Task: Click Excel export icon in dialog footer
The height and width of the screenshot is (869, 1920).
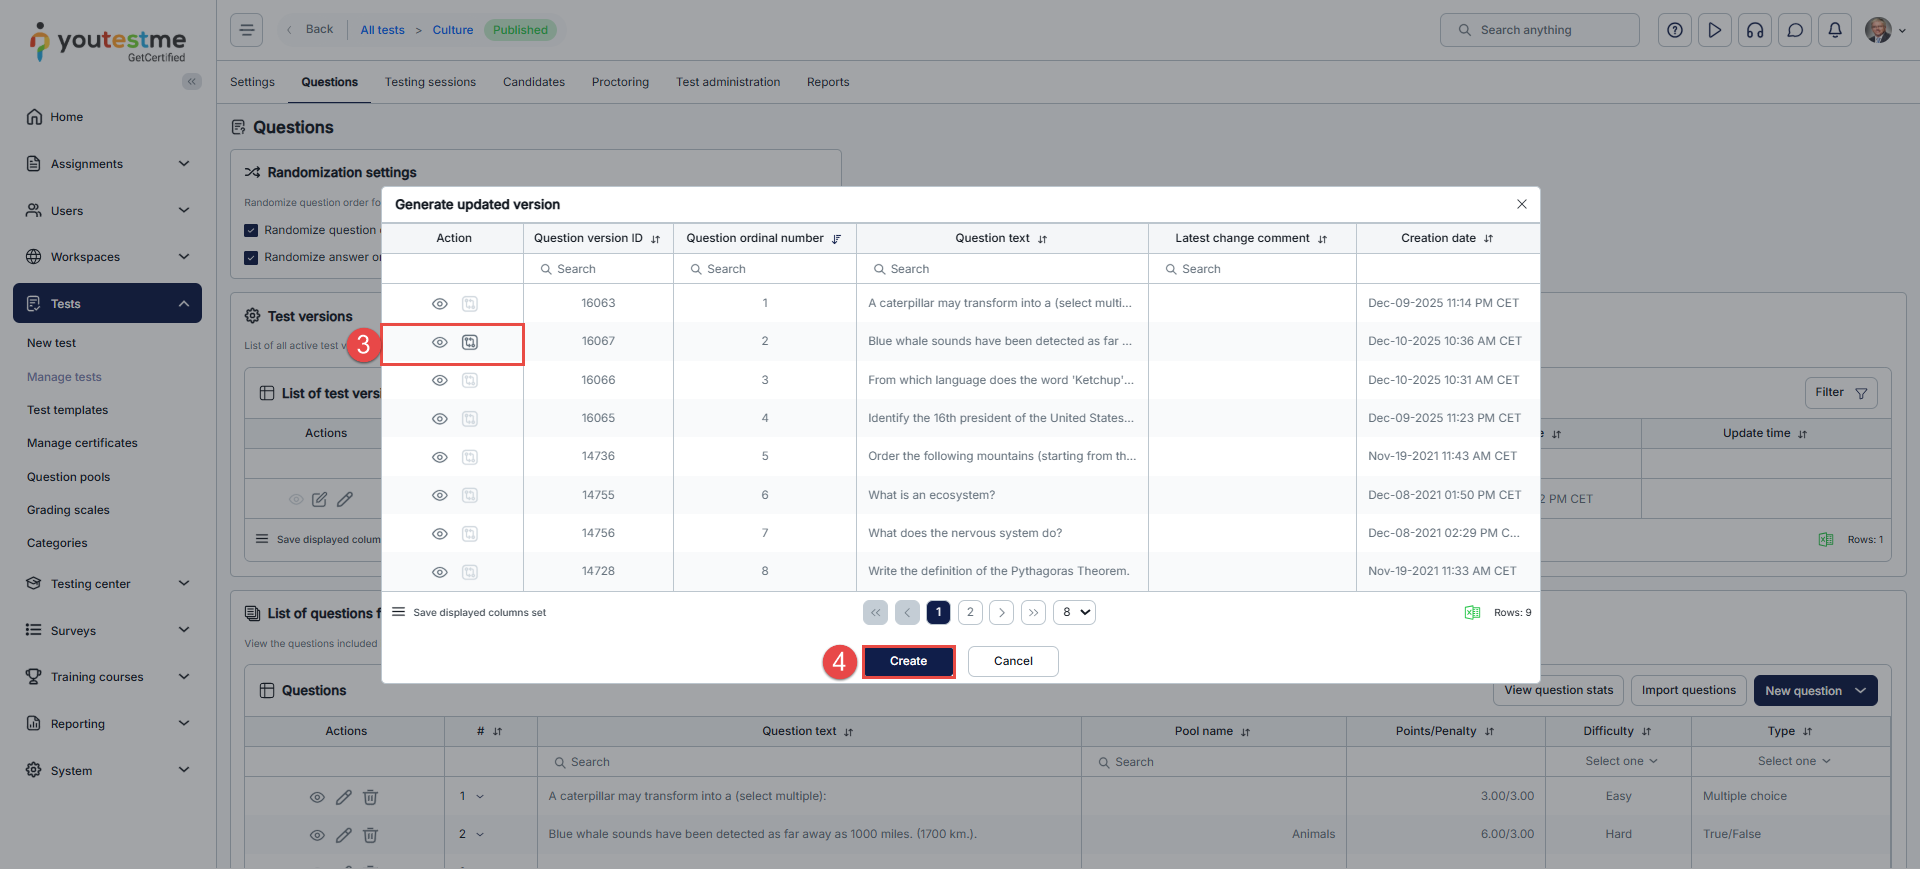Action: tap(1472, 613)
